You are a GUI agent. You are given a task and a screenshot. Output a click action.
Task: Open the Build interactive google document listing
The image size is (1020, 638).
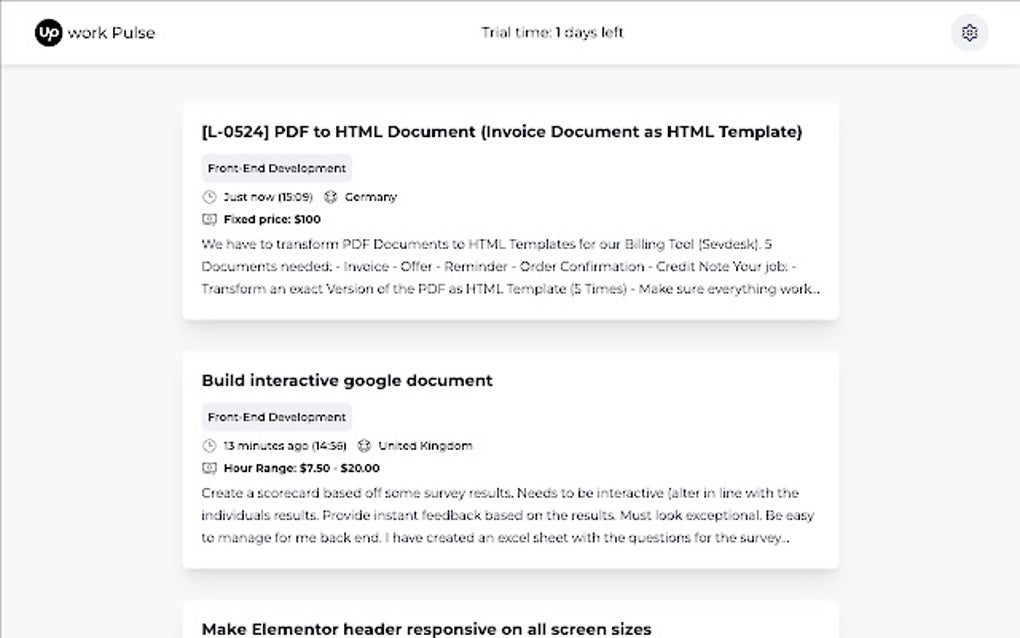click(346, 380)
